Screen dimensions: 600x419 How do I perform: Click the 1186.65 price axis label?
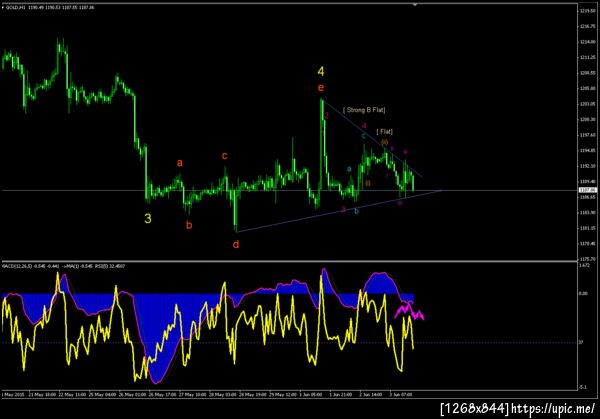coord(588,197)
